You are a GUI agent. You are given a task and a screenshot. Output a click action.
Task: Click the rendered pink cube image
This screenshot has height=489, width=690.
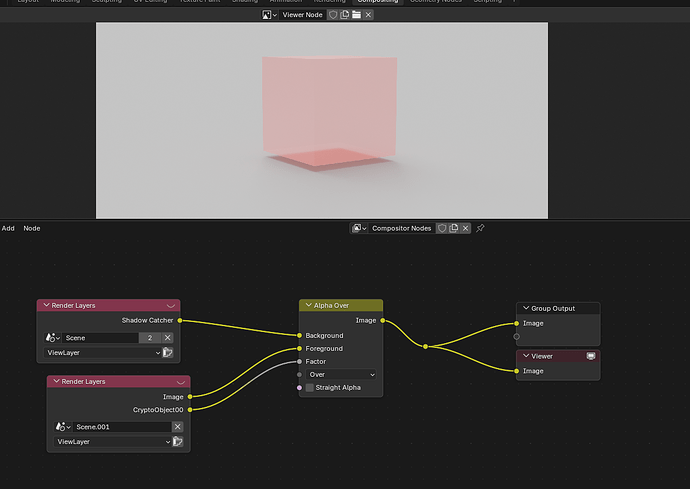(329, 112)
